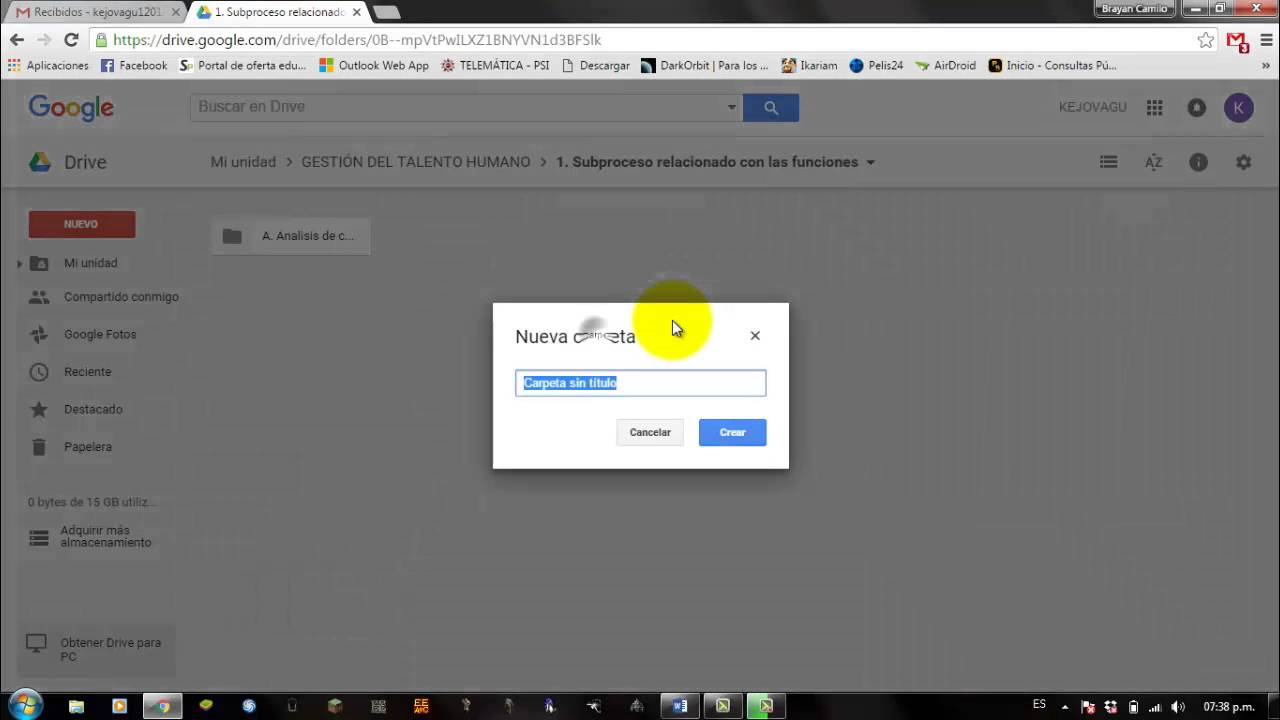Open Facebook bookmark
The width and height of the screenshot is (1280, 720).
coord(134,65)
